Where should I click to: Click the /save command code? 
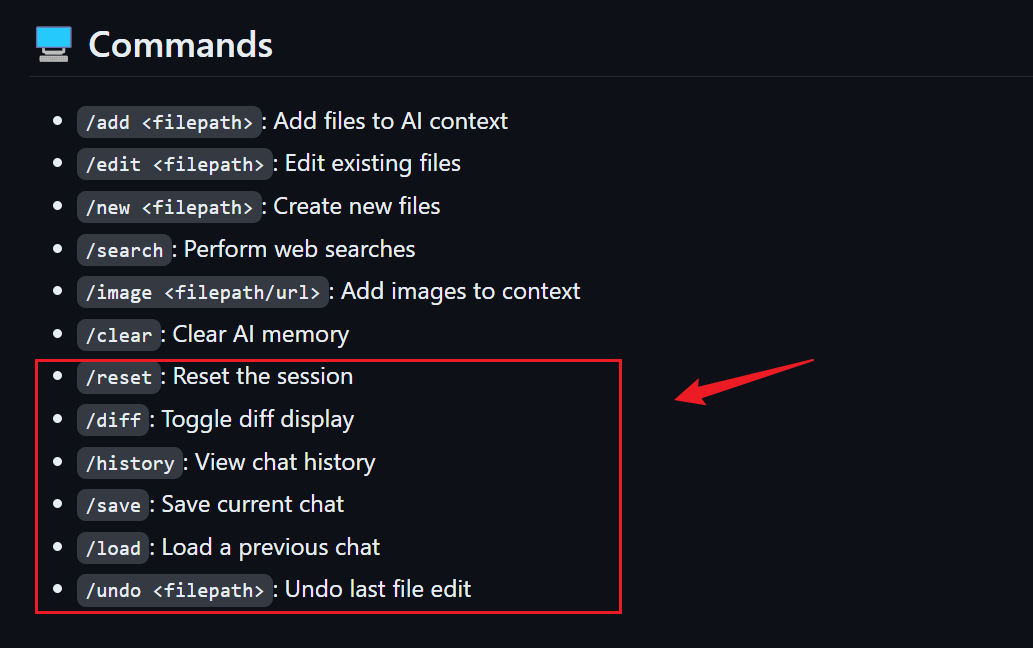[113, 505]
